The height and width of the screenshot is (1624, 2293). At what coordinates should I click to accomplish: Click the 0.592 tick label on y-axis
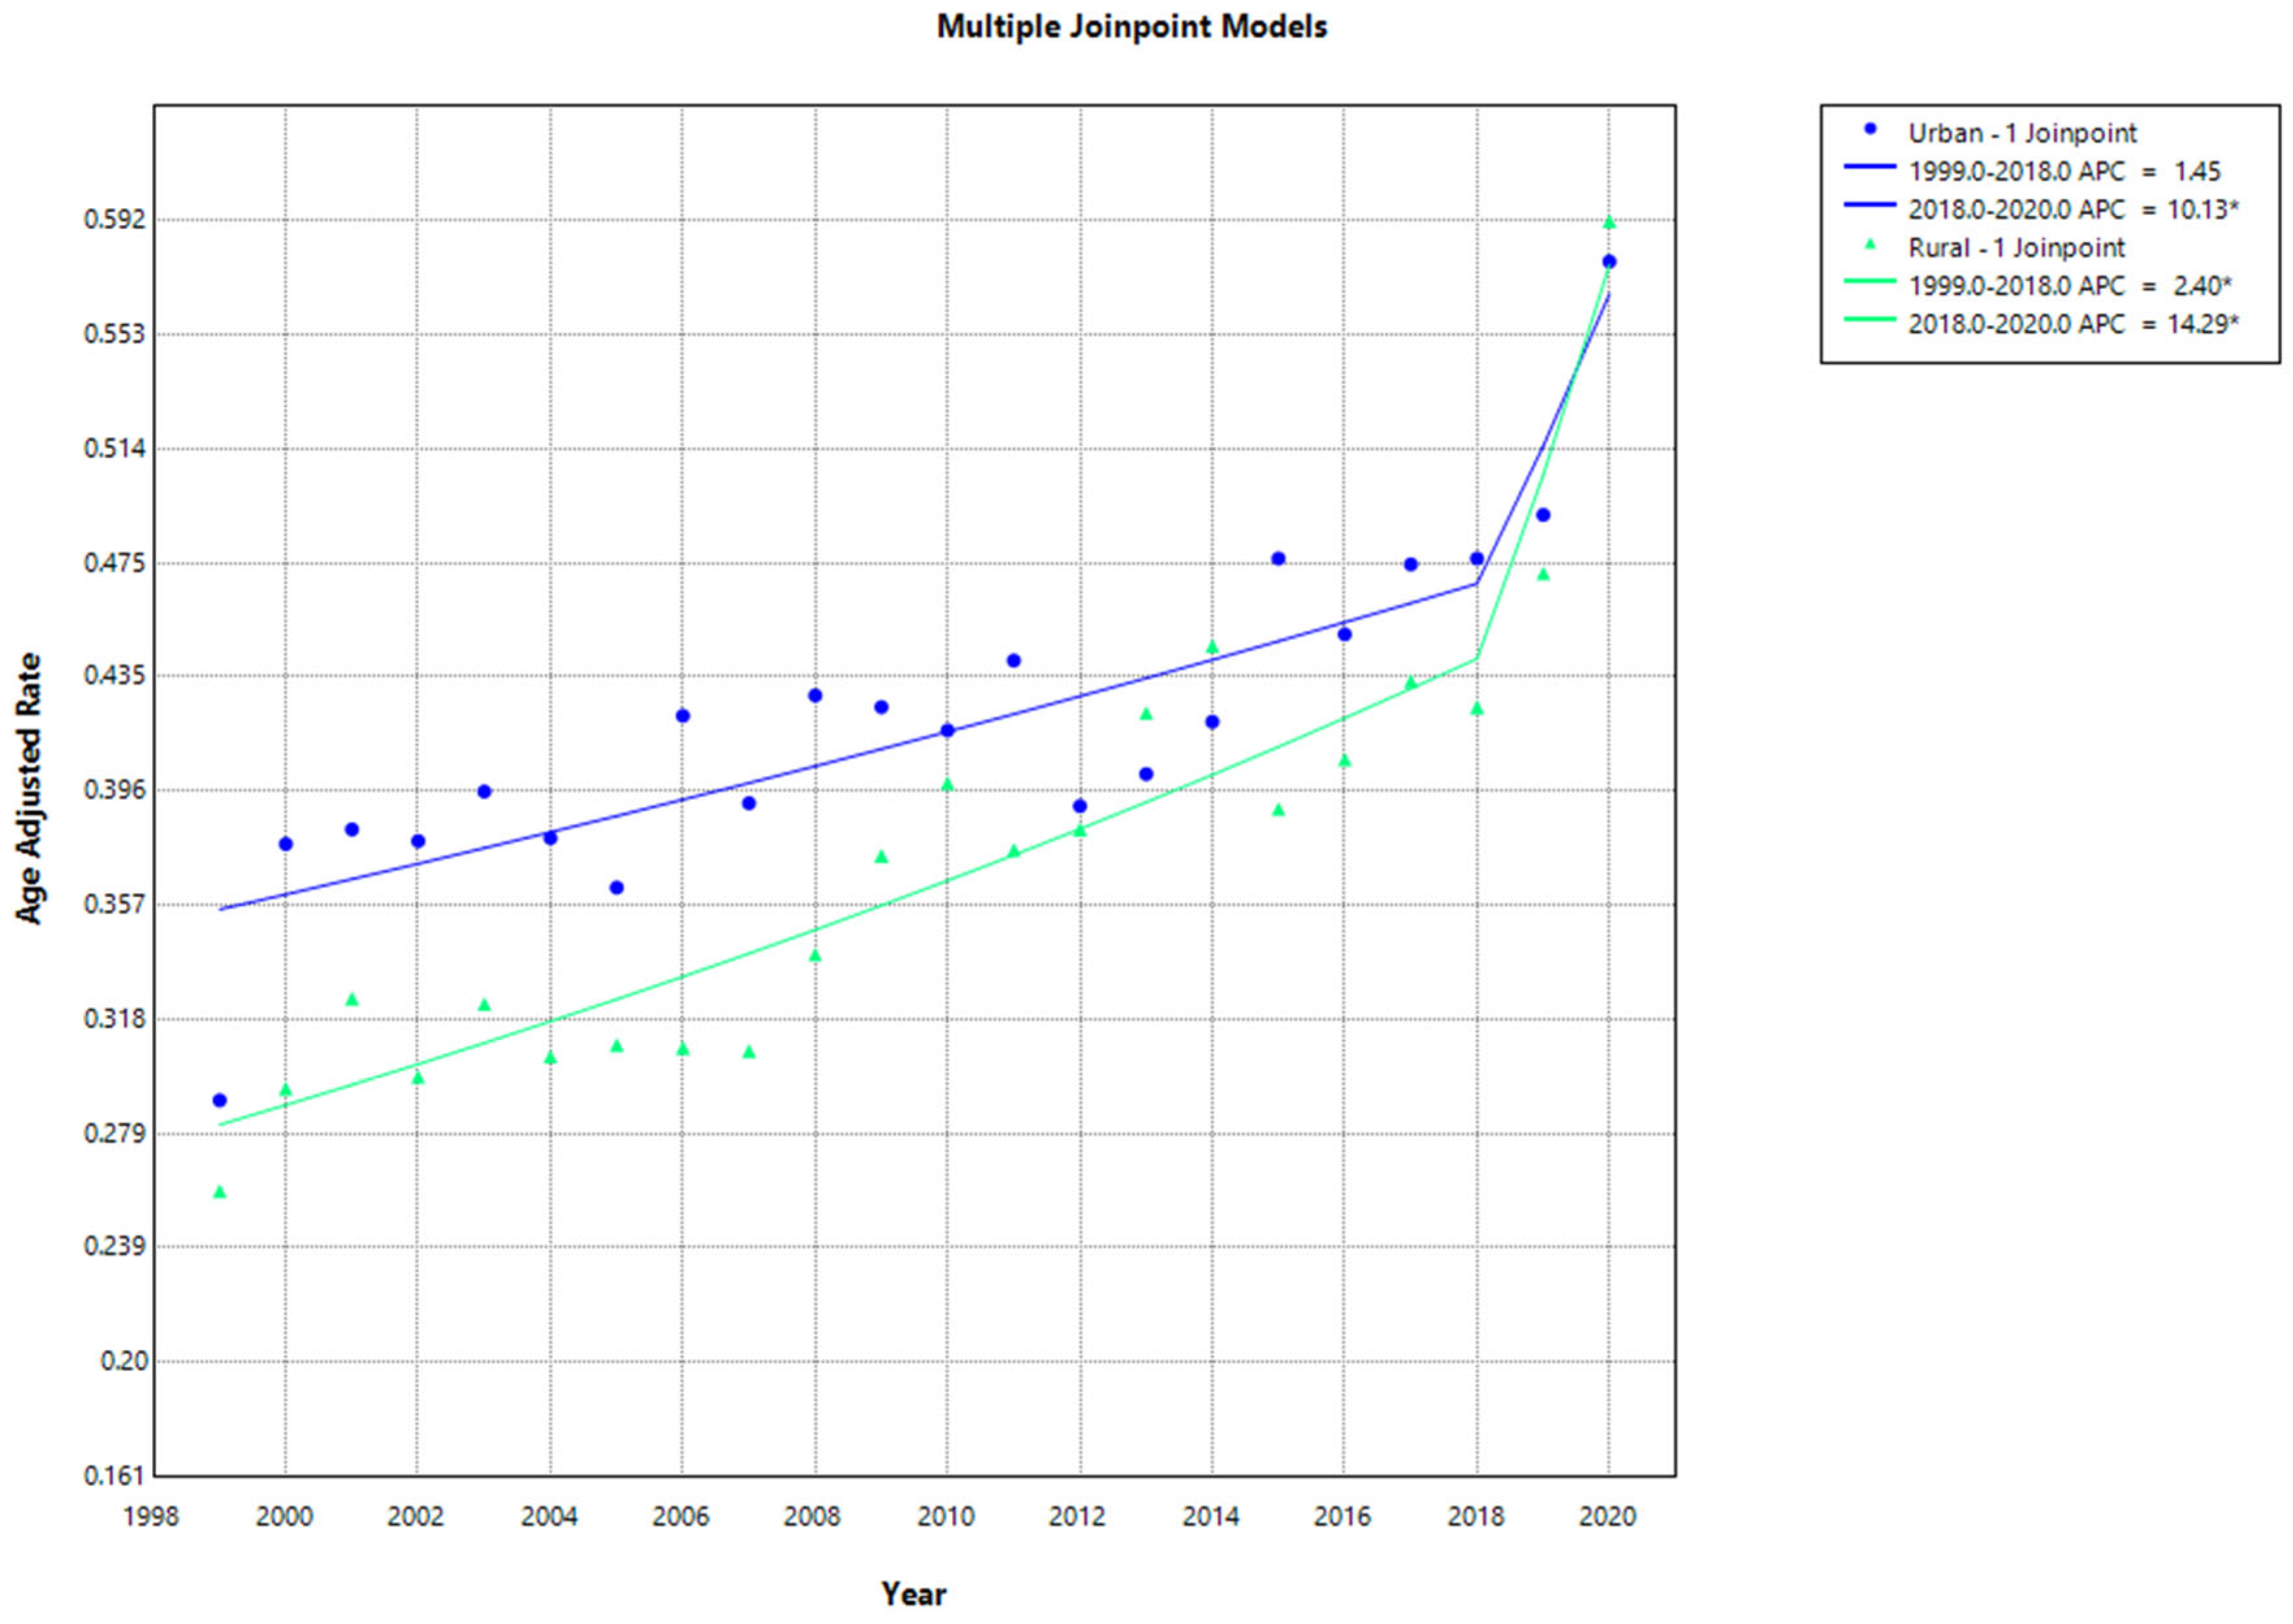113,219
